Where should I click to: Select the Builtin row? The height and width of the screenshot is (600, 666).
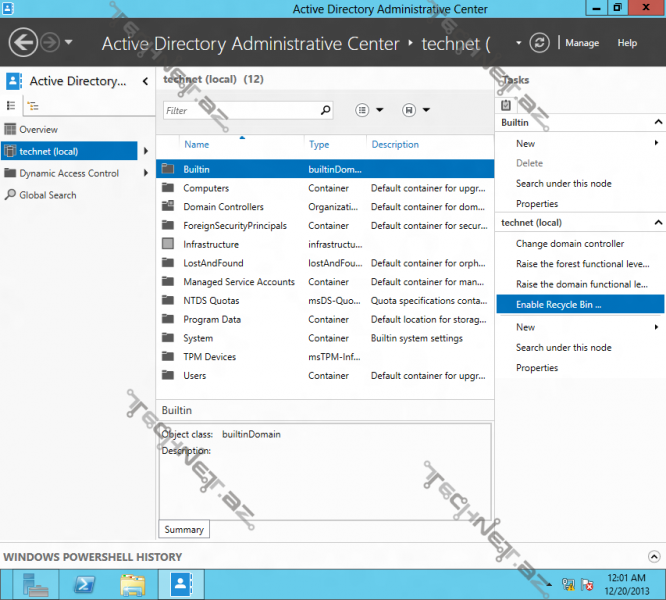(x=325, y=169)
